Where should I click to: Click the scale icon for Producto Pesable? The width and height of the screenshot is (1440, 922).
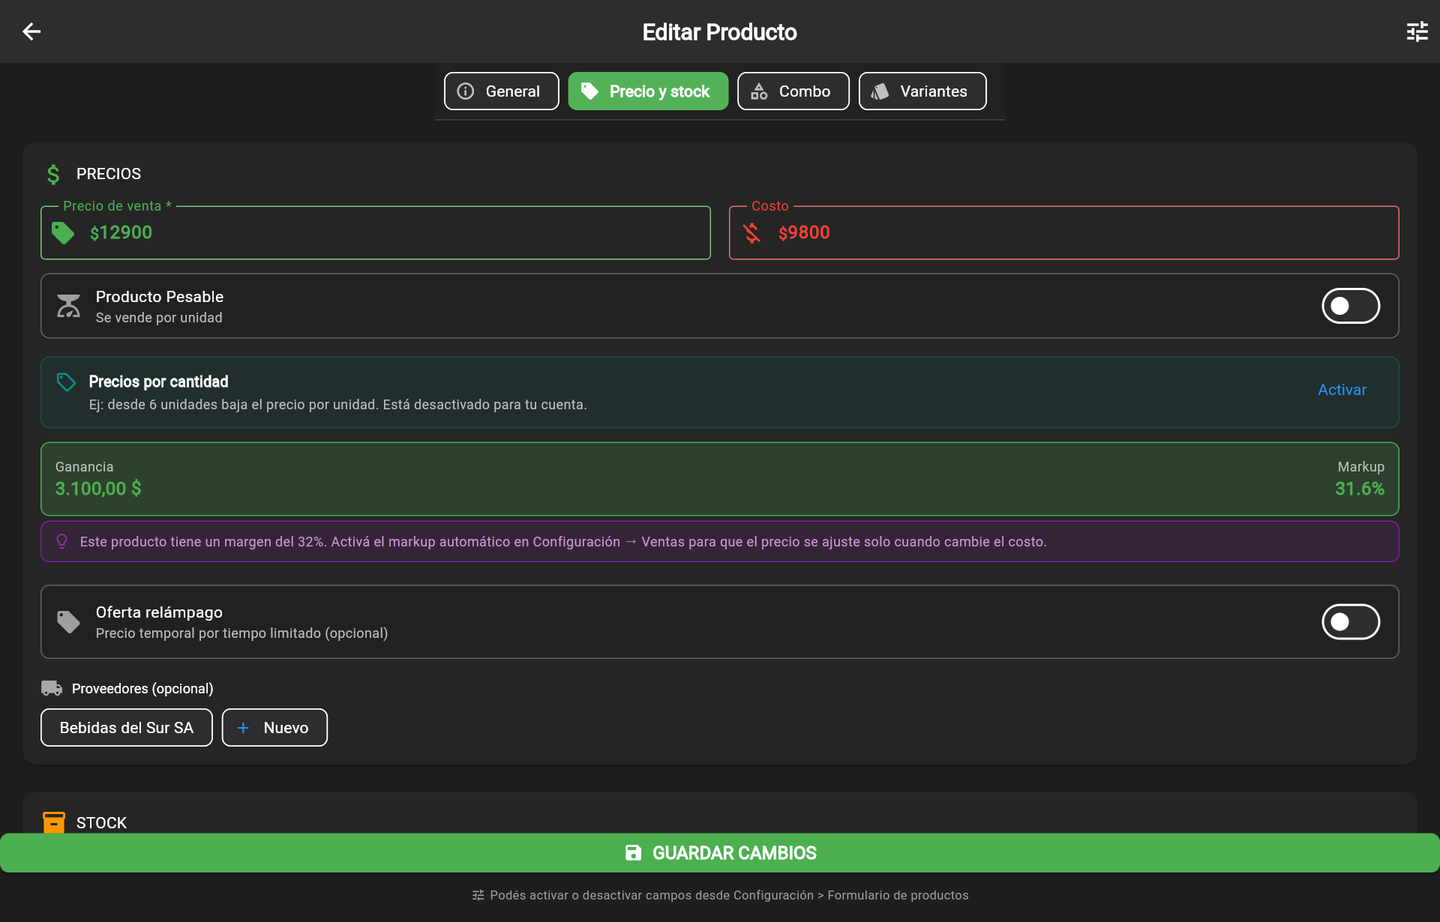click(x=69, y=306)
